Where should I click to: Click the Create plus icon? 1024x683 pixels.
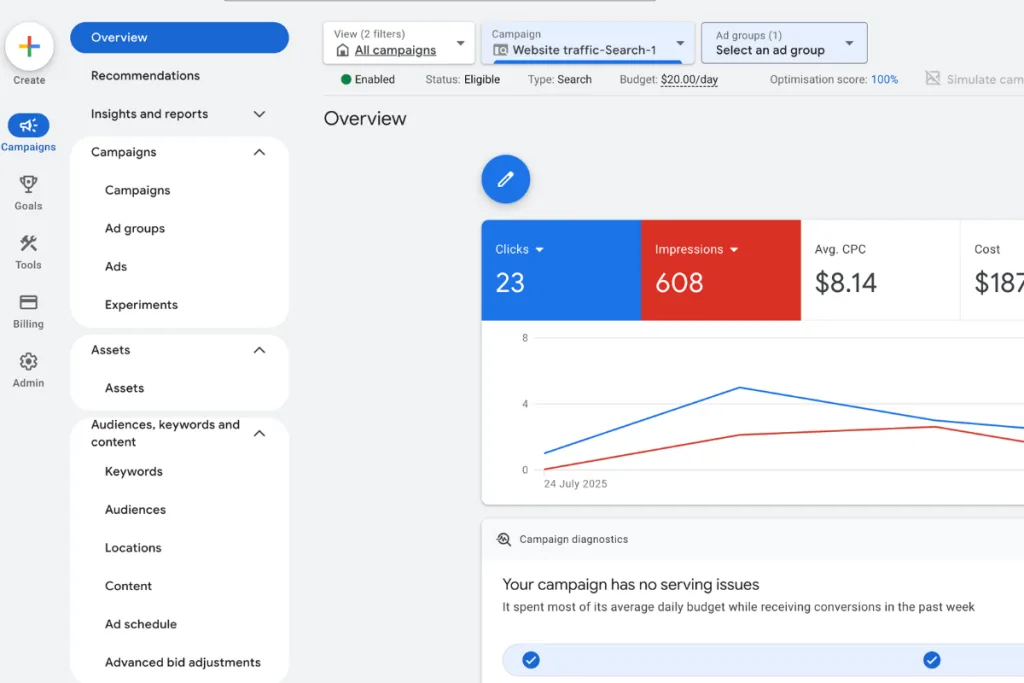pyautogui.click(x=29, y=46)
